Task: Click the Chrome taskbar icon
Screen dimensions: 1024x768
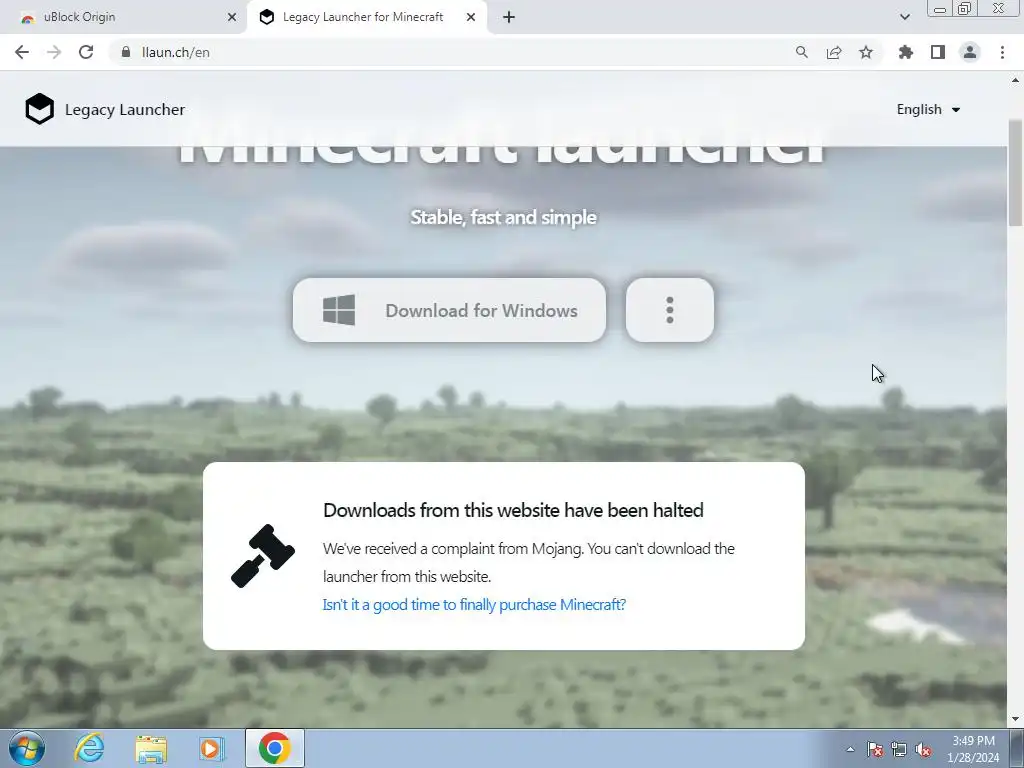Action: (x=275, y=748)
